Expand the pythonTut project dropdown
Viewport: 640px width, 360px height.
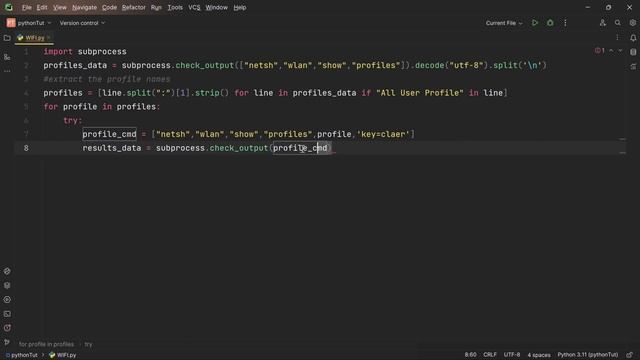click(x=29, y=23)
